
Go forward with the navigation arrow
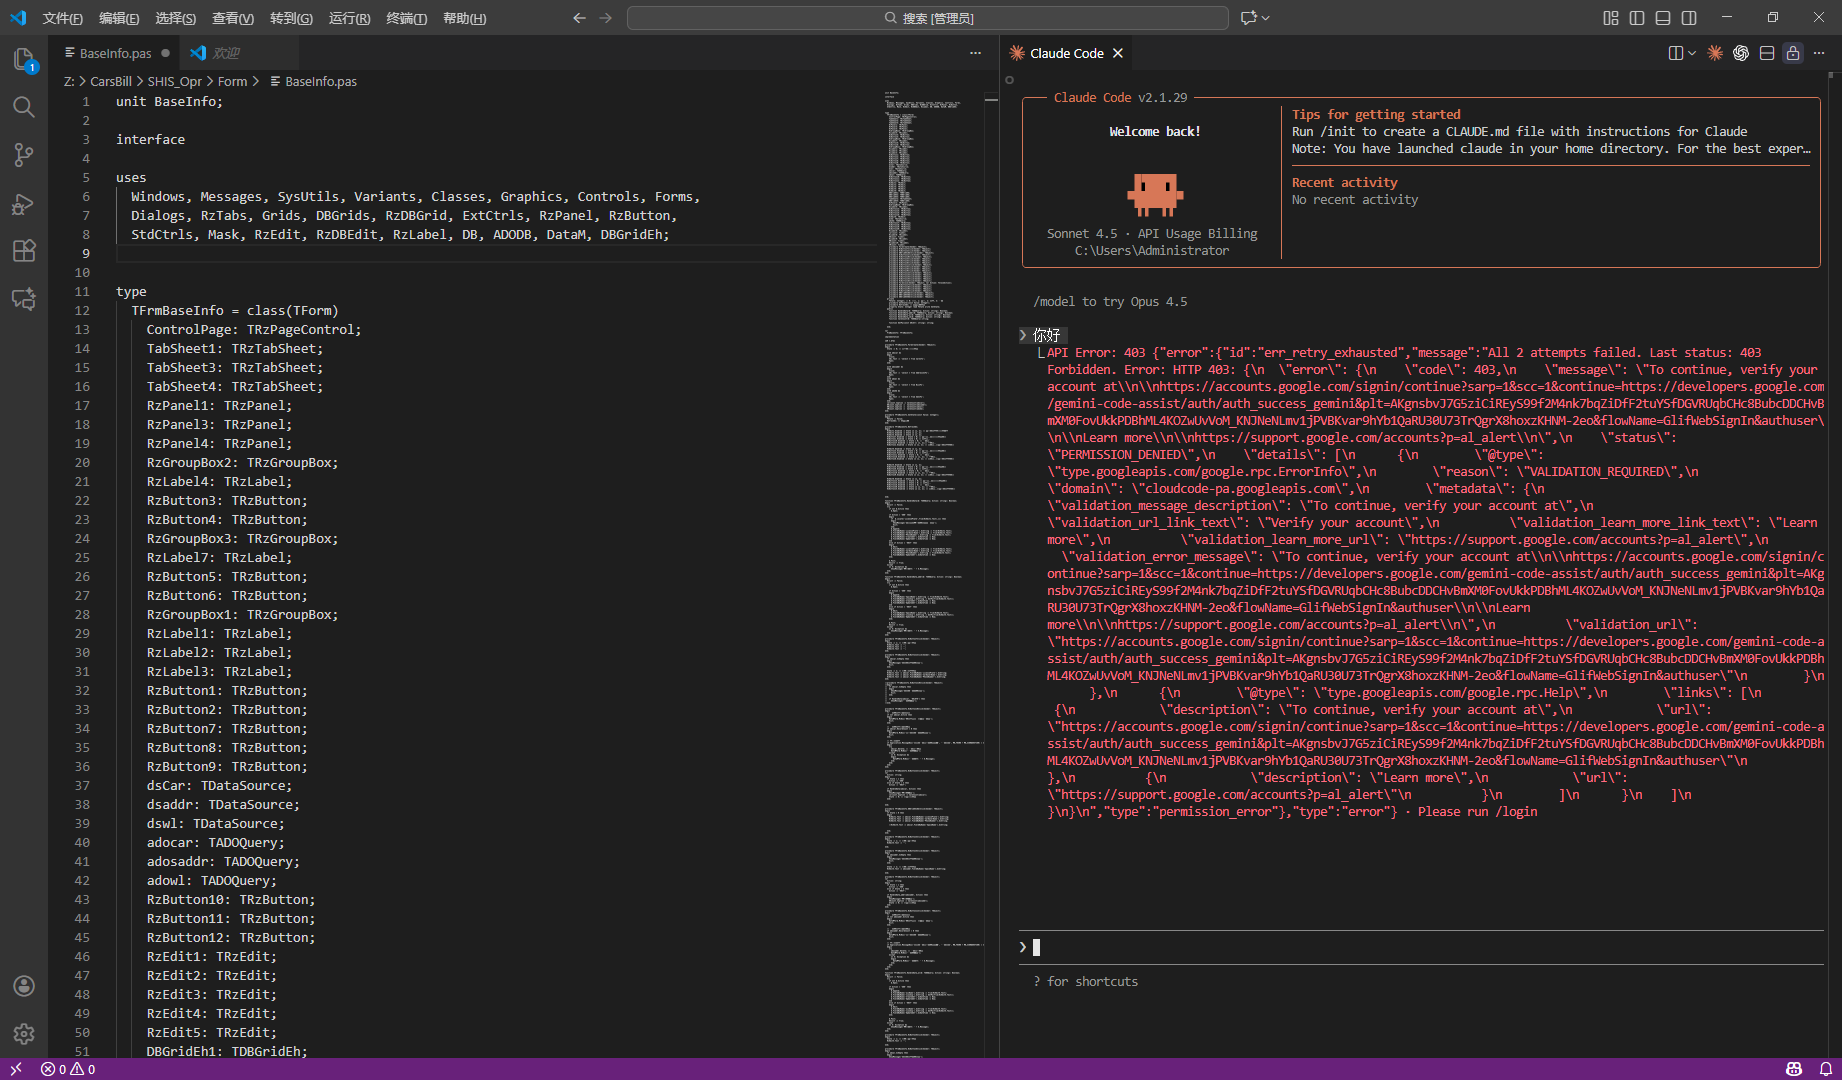pyautogui.click(x=605, y=18)
